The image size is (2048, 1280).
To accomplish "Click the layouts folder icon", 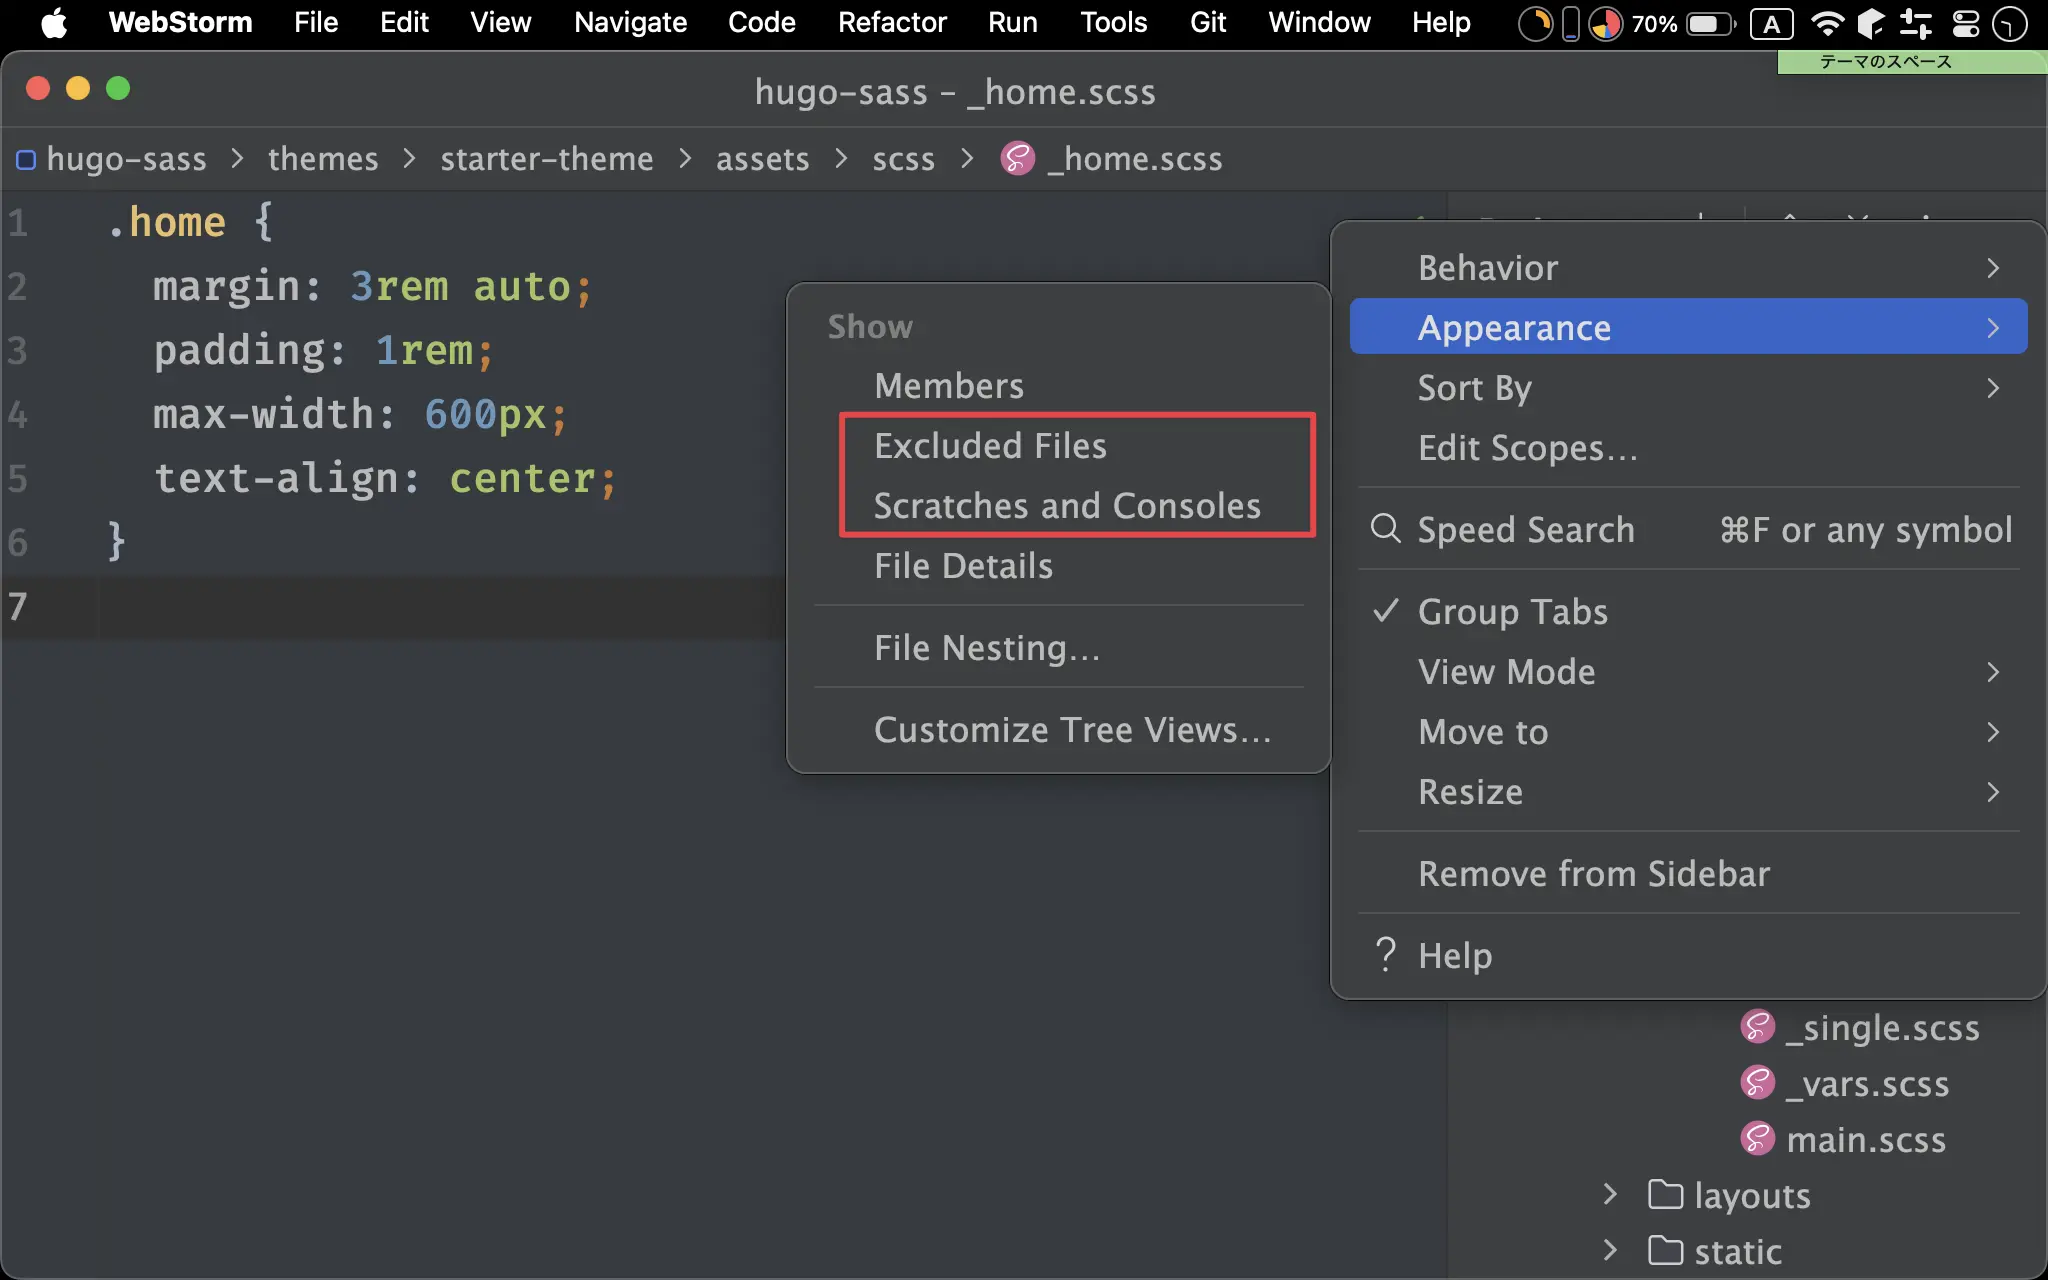I will [x=1665, y=1195].
